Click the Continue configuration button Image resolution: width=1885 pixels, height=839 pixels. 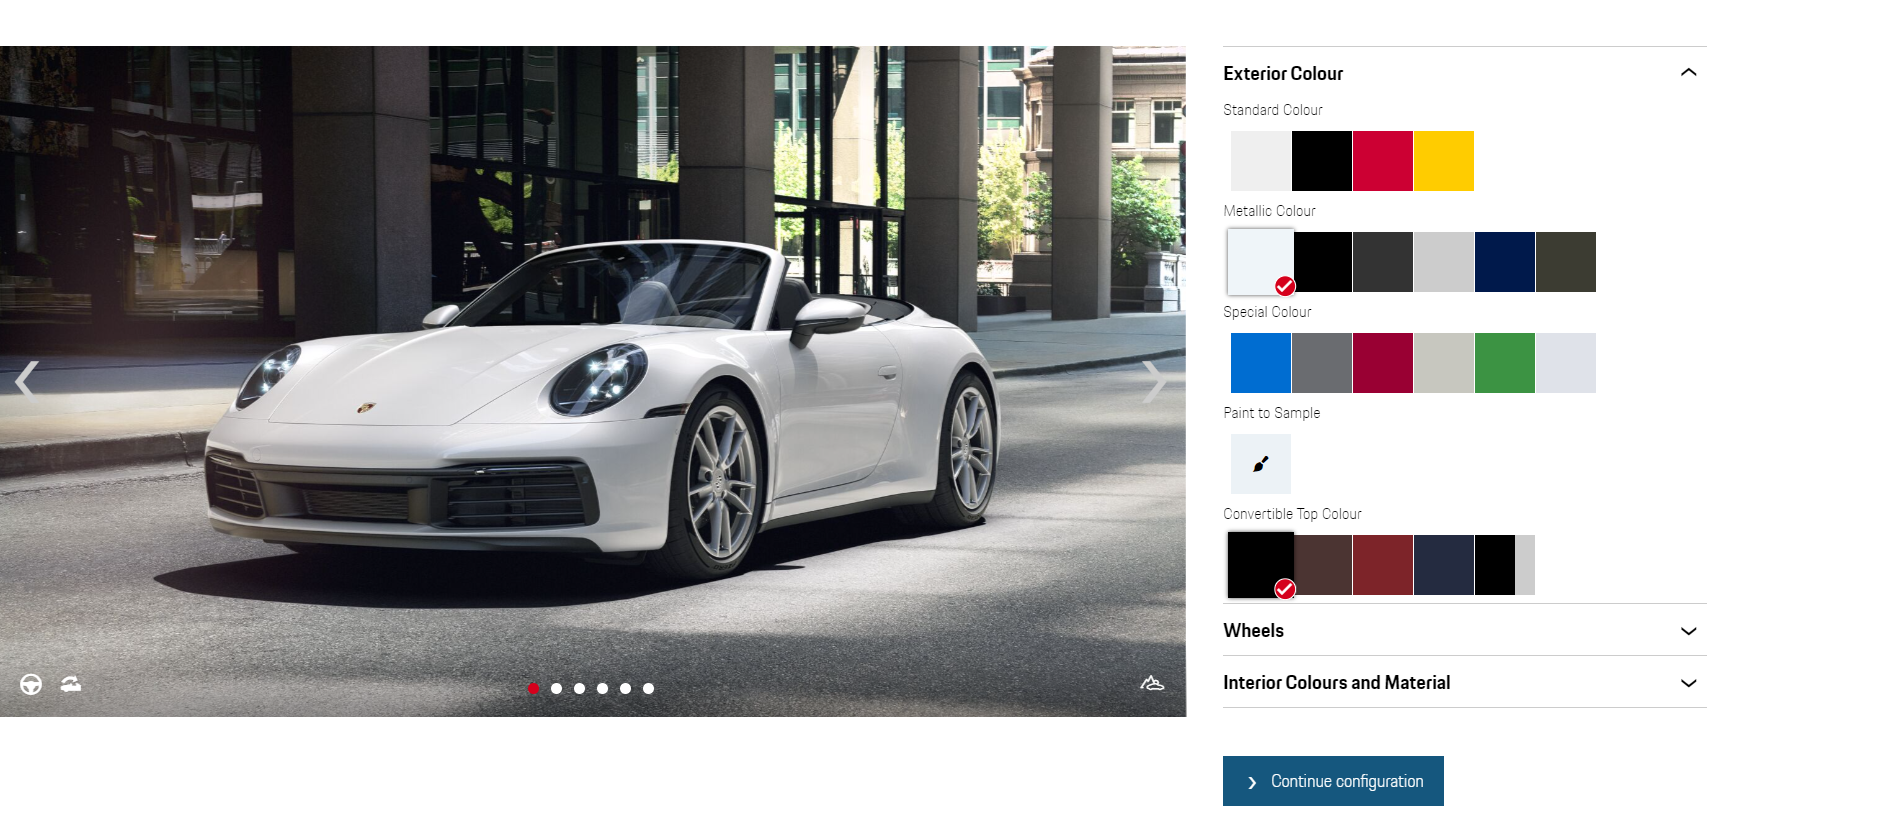tap(1333, 781)
